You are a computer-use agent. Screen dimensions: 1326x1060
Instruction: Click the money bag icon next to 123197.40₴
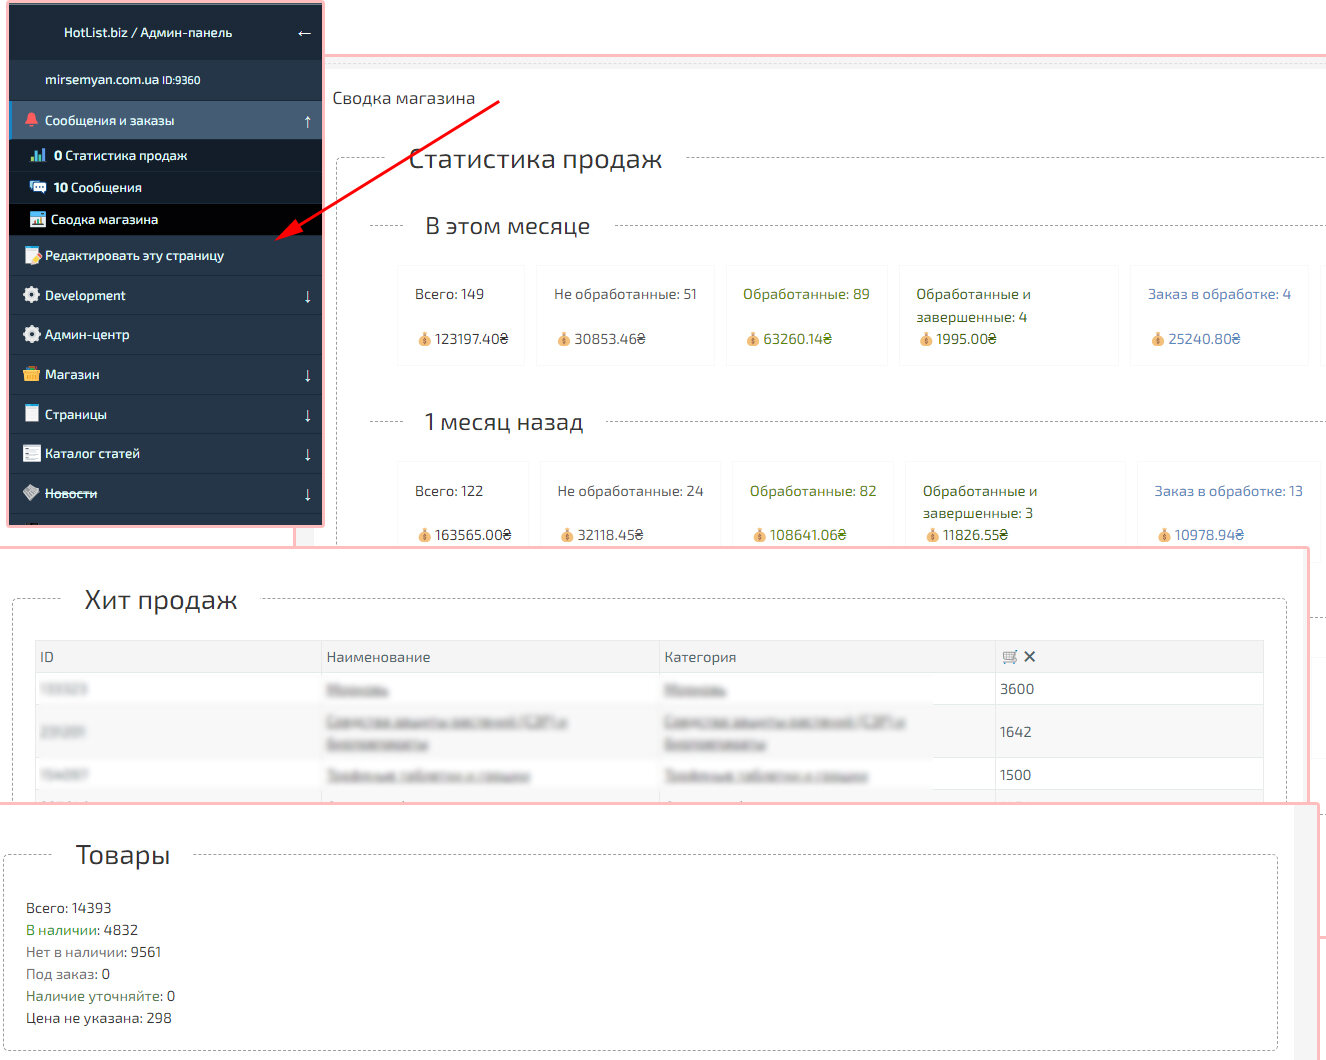[424, 339]
